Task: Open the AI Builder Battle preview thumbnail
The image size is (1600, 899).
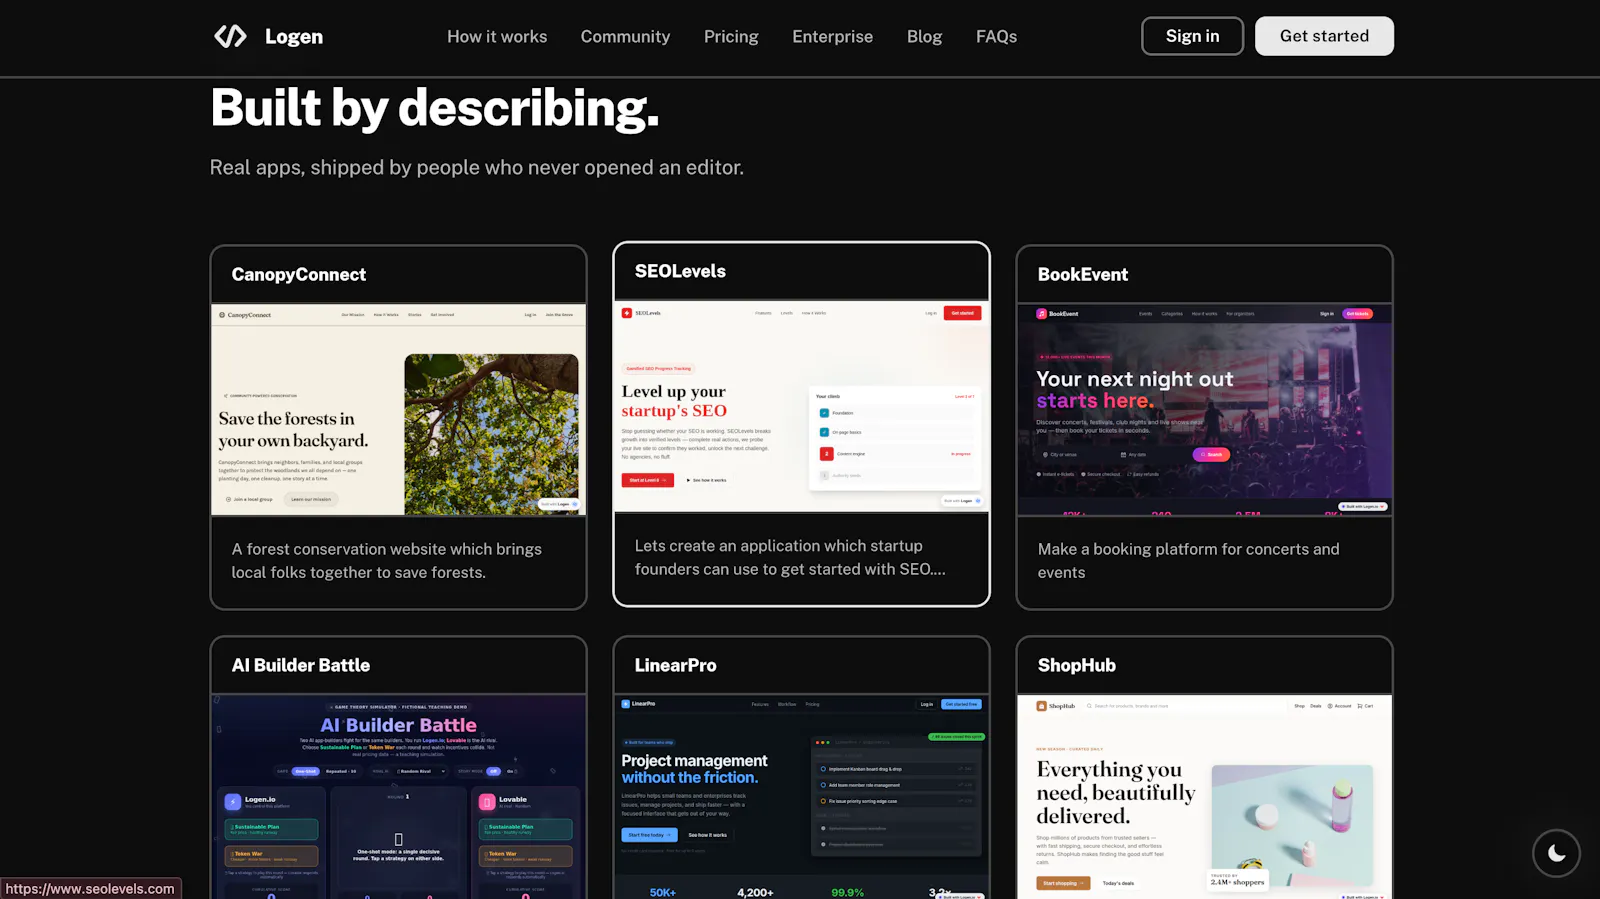Action: click(x=399, y=797)
